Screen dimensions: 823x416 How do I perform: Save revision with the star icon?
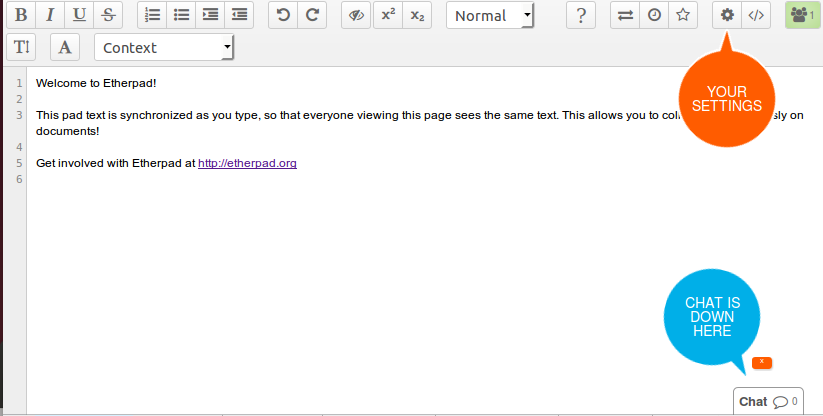(683, 15)
